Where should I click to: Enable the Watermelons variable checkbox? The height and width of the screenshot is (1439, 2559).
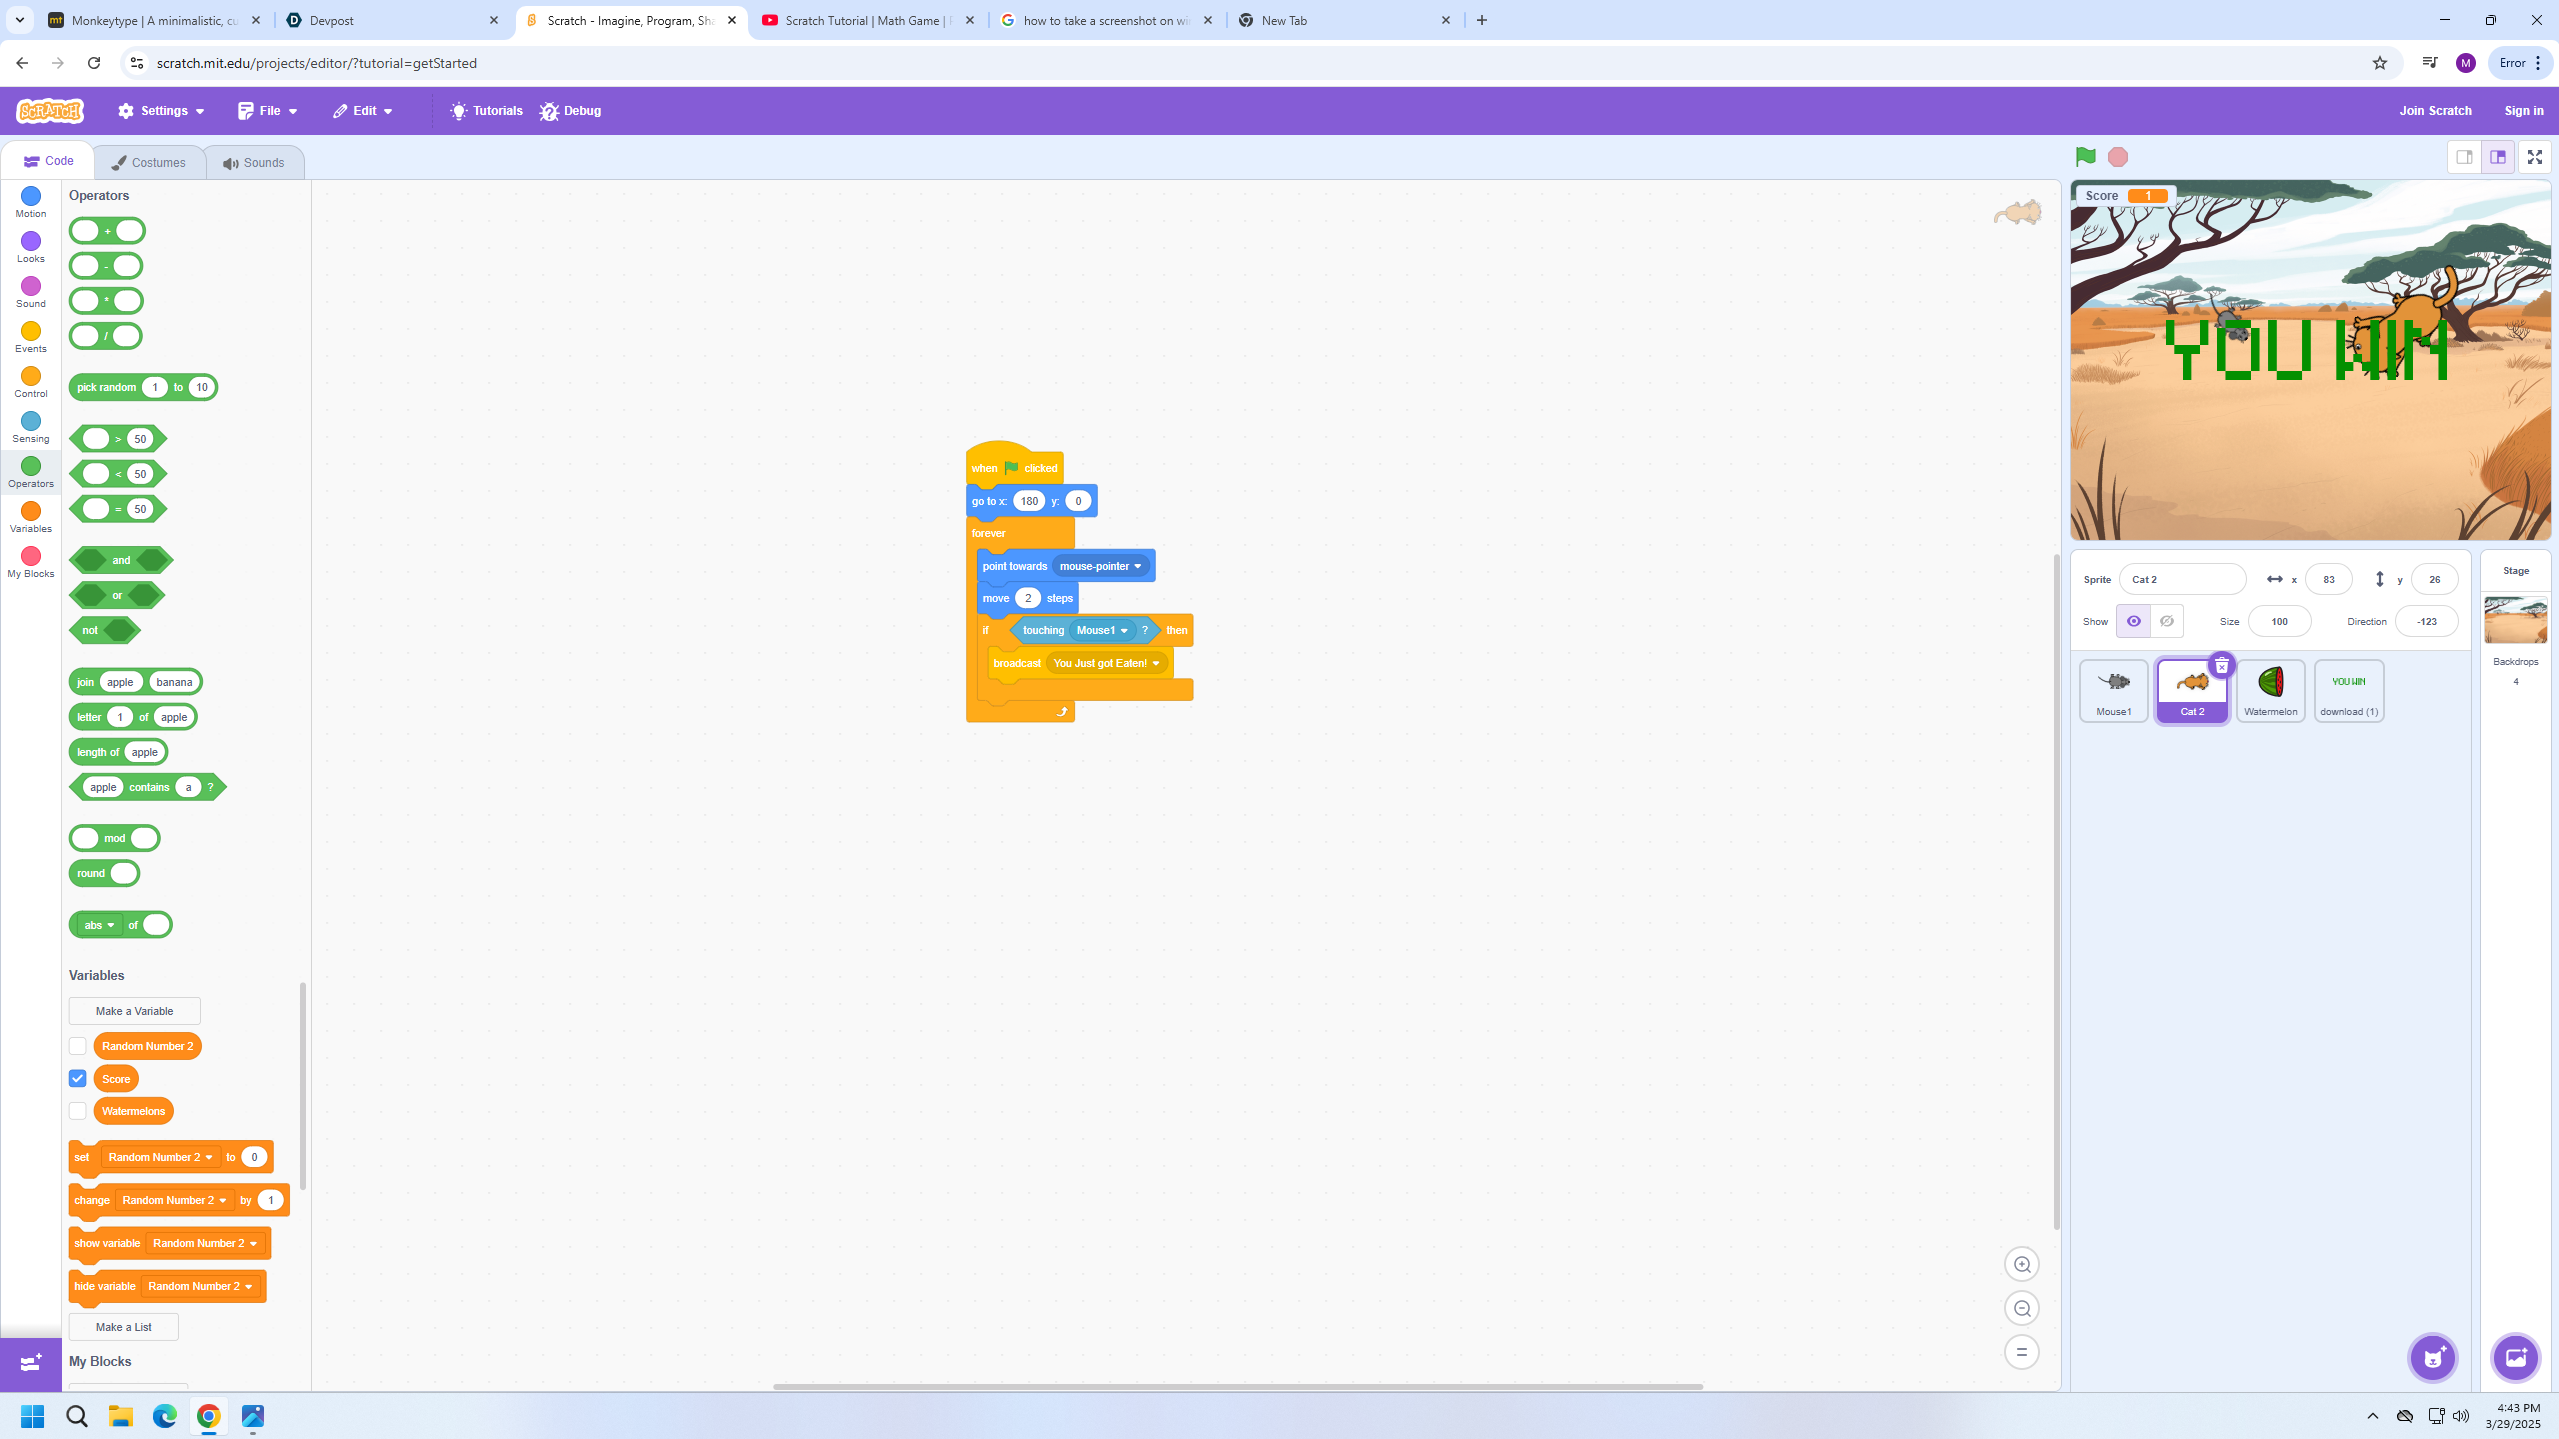[x=78, y=1111]
